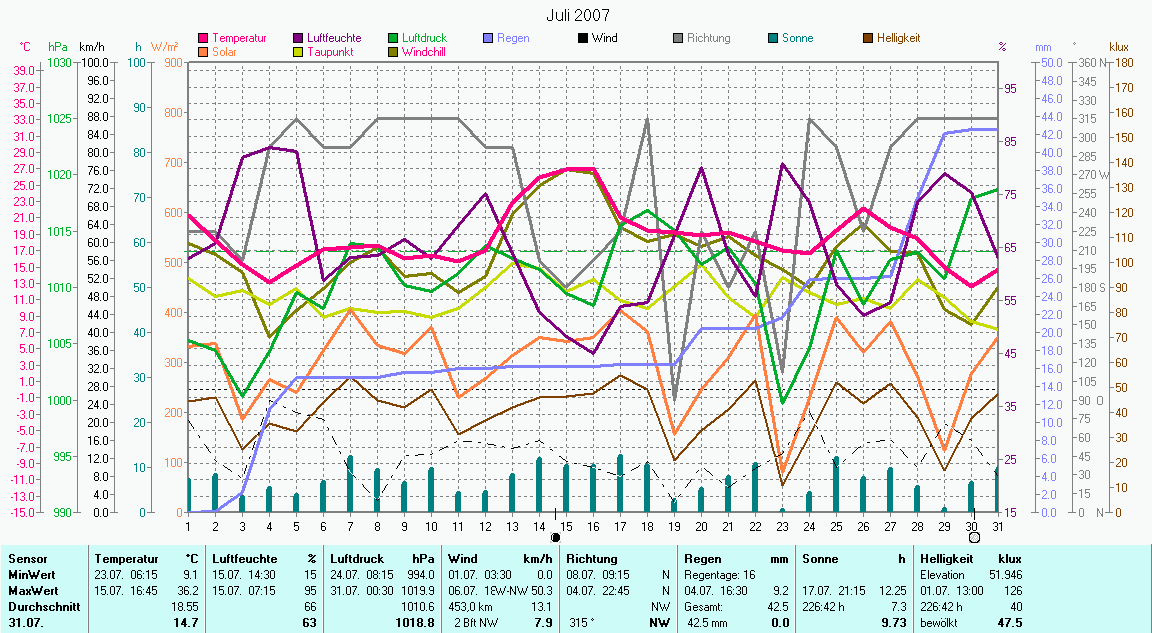
Task: Select the gray Richtung legend marker
Action: click(679, 39)
